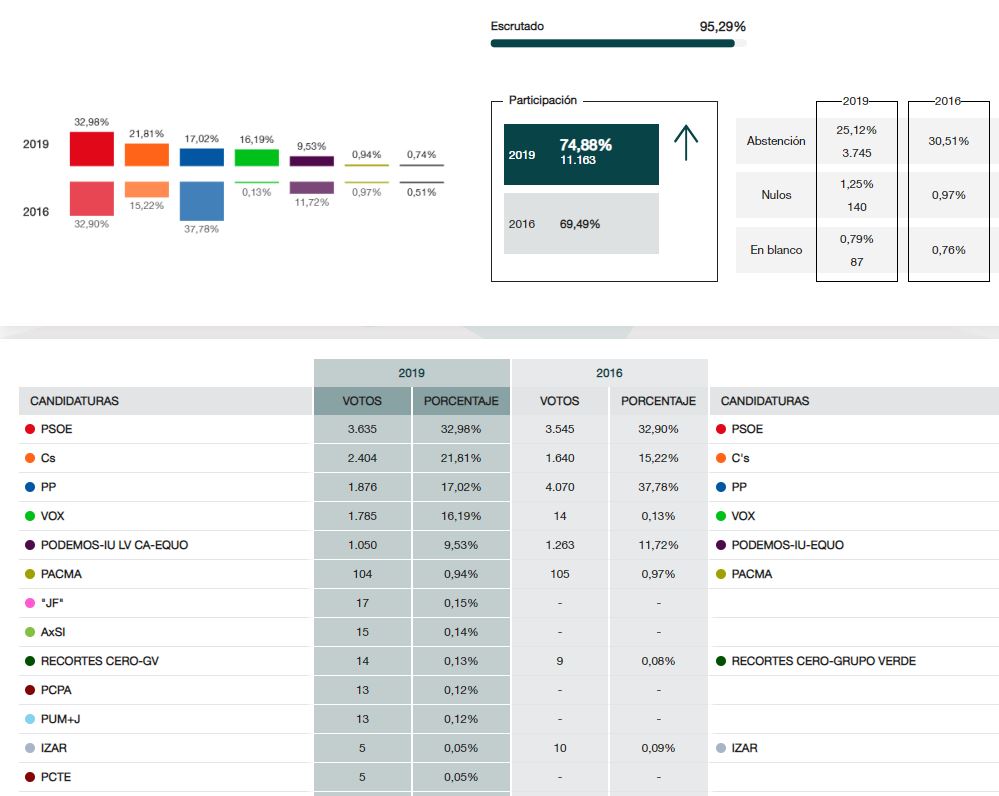Screen dimensions: 999x796
Task: Click the Escrutado progress bar
Action: pos(618,43)
